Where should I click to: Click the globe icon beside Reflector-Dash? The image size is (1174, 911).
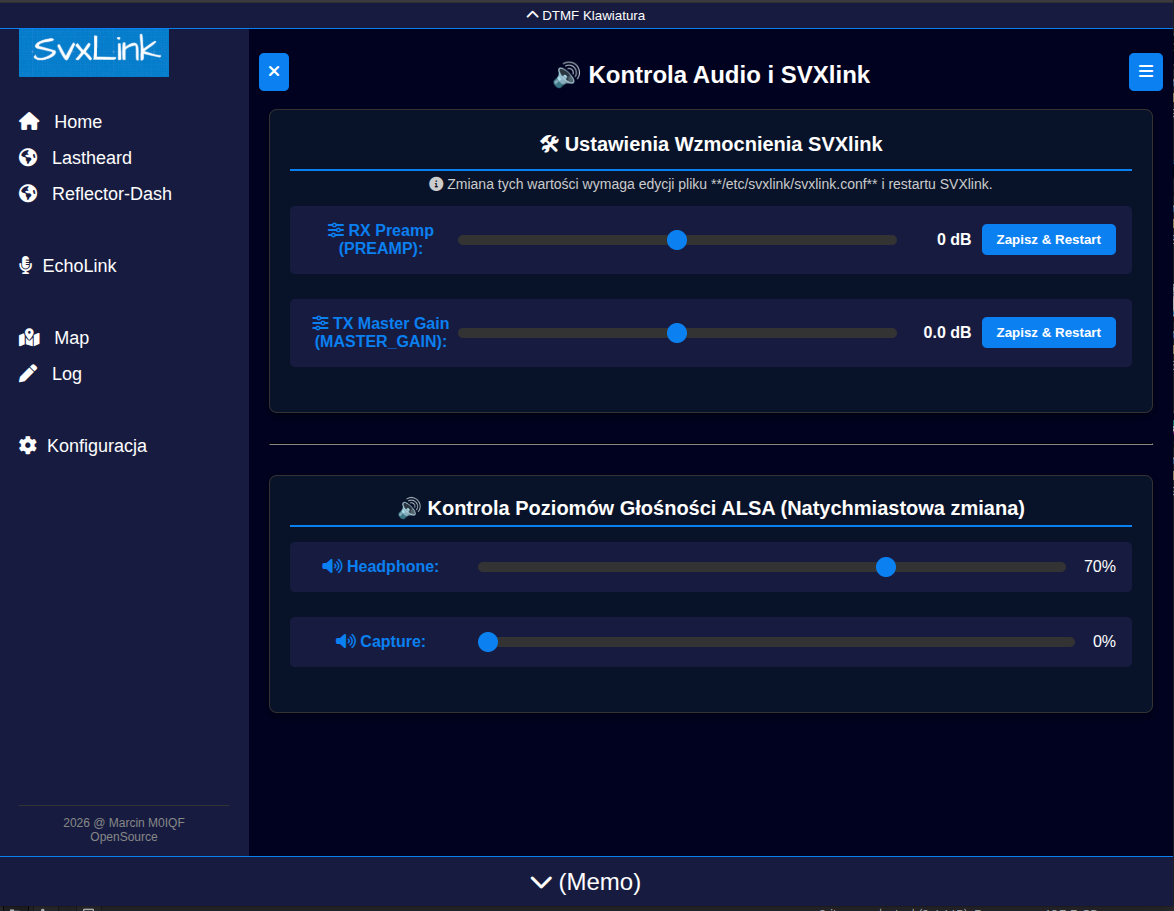[28, 194]
